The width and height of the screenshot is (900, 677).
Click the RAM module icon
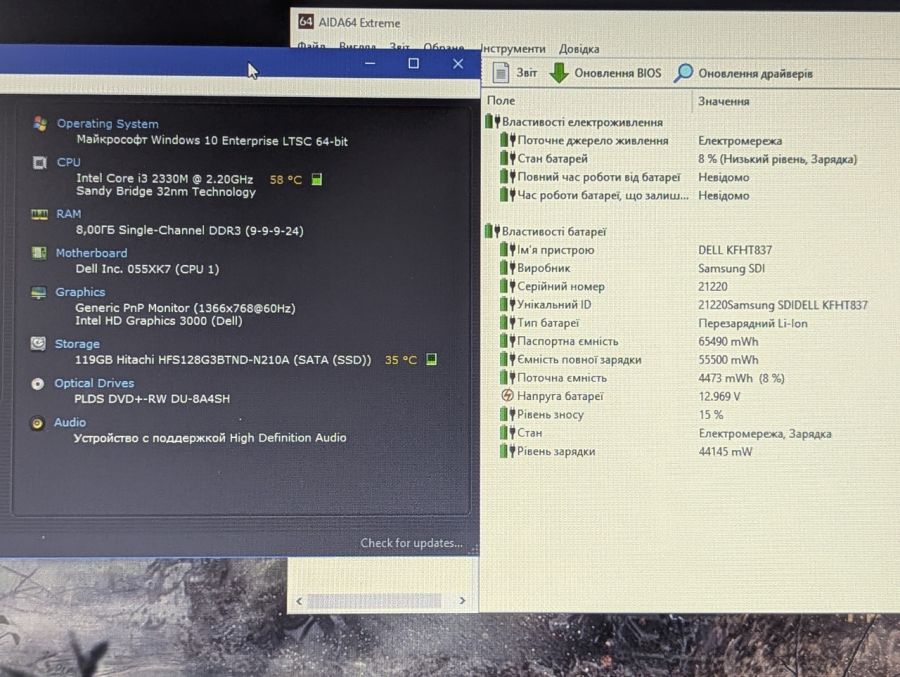[x=39, y=214]
